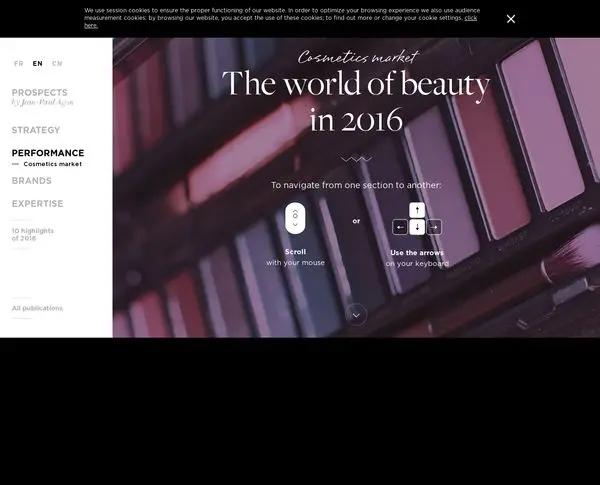Expand the Performance section
This screenshot has width=600, height=485.
pyautogui.click(x=48, y=153)
